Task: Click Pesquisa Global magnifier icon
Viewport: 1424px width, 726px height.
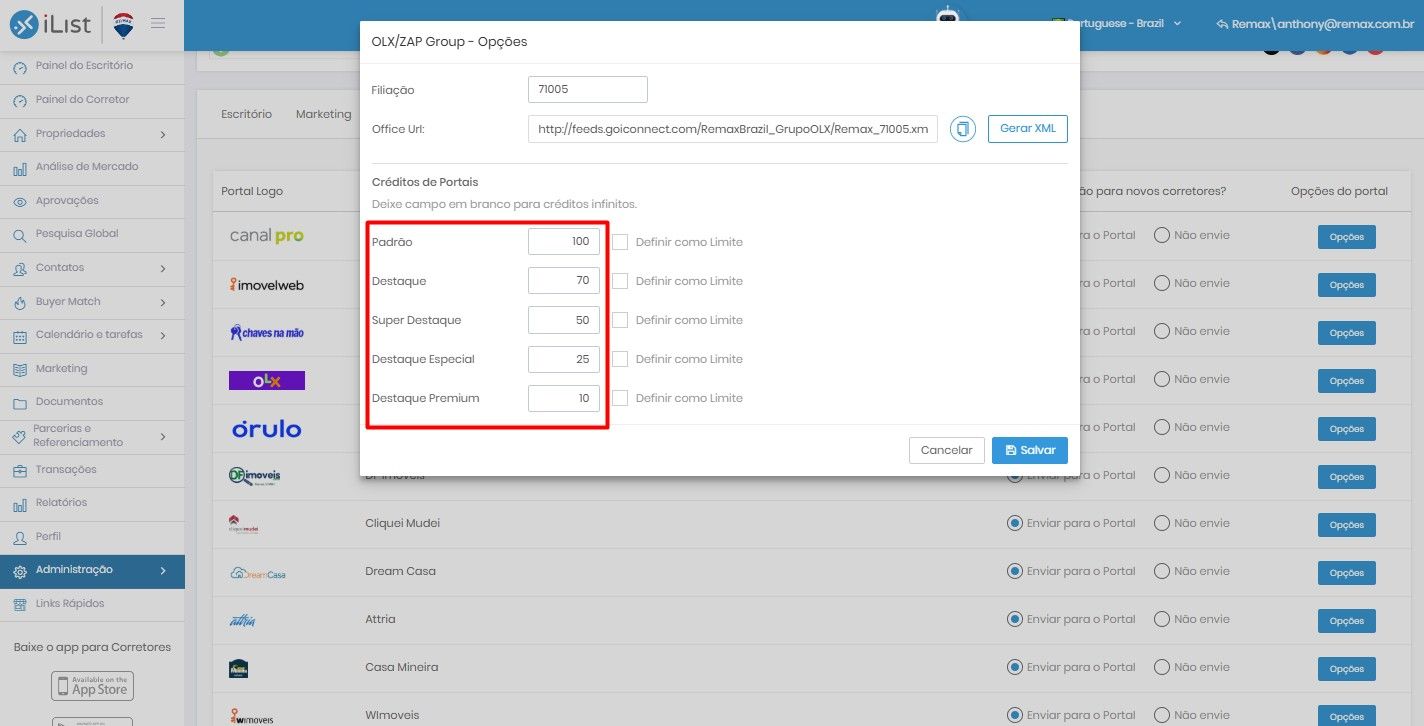Action: pos(20,235)
